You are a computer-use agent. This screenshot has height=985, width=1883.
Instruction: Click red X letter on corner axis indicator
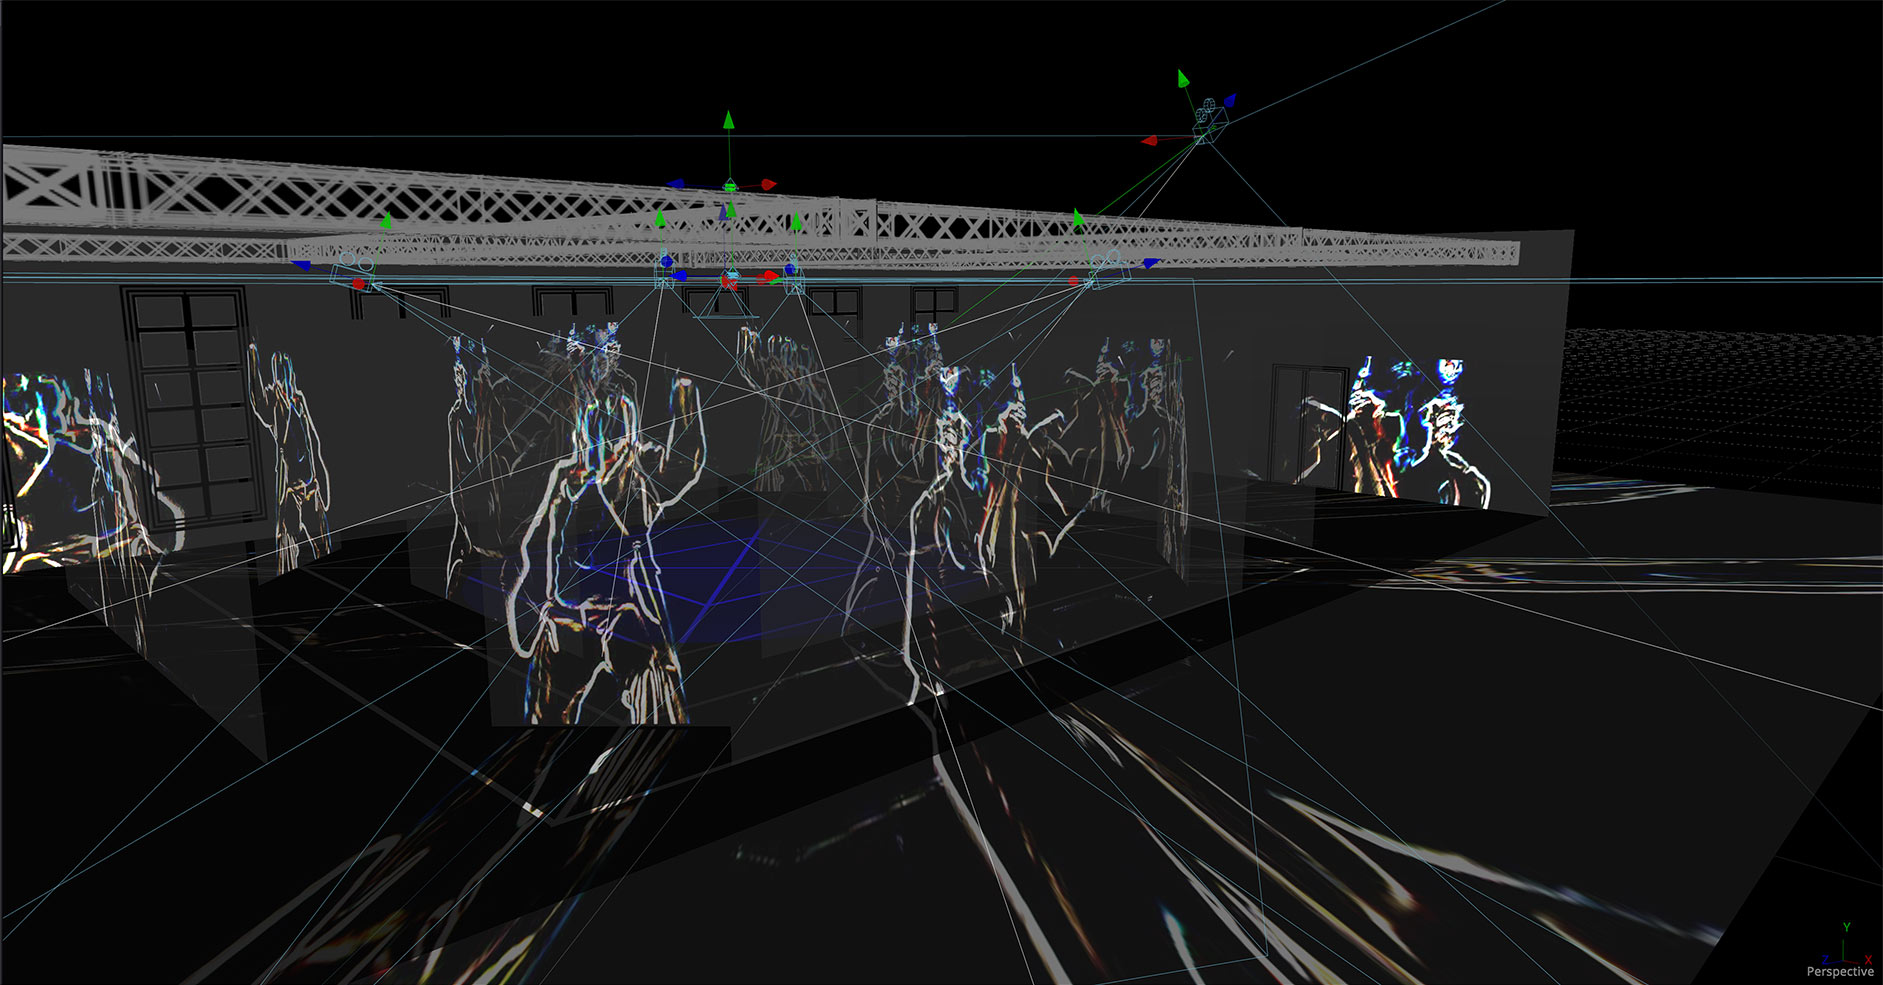click(1867, 959)
